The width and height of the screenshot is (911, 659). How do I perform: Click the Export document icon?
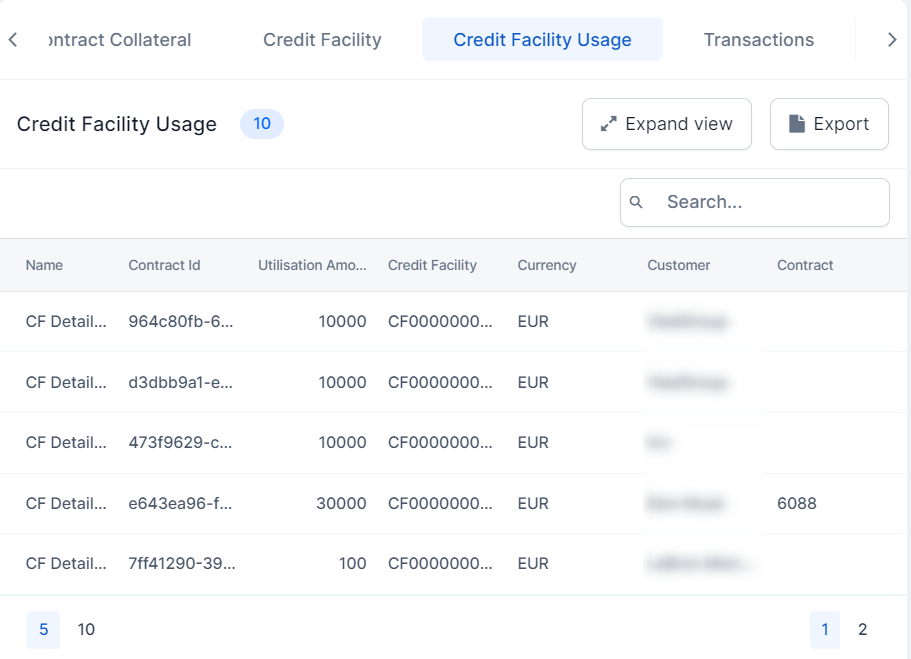tap(797, 124)
